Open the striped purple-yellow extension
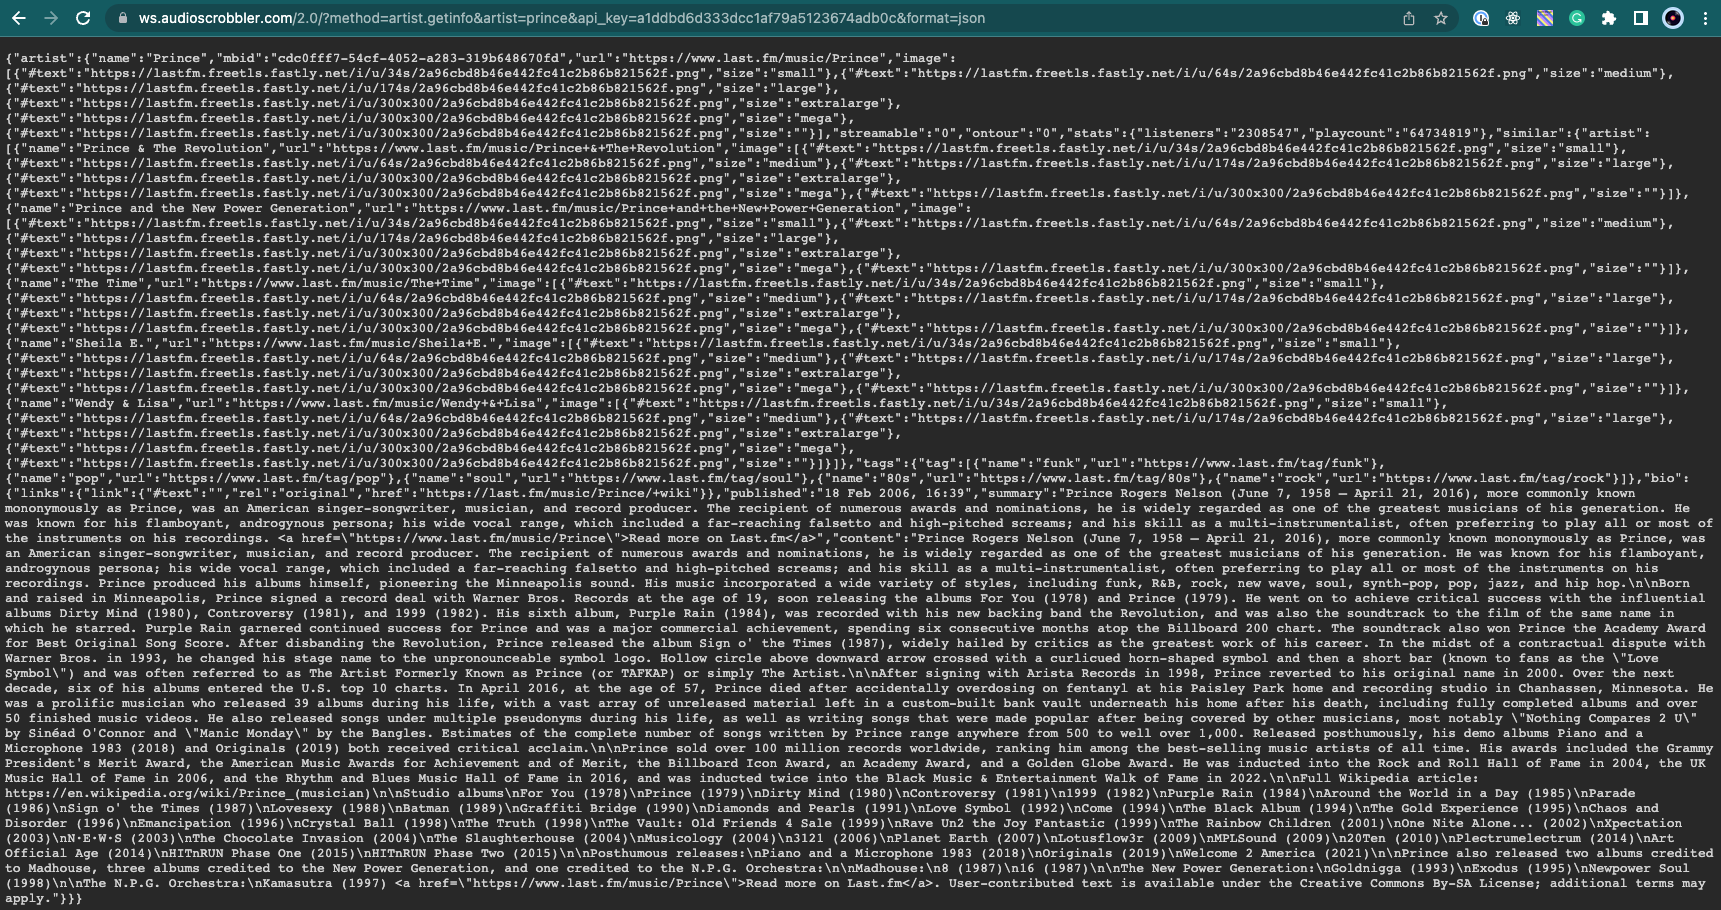 (x=1545, y=18)
